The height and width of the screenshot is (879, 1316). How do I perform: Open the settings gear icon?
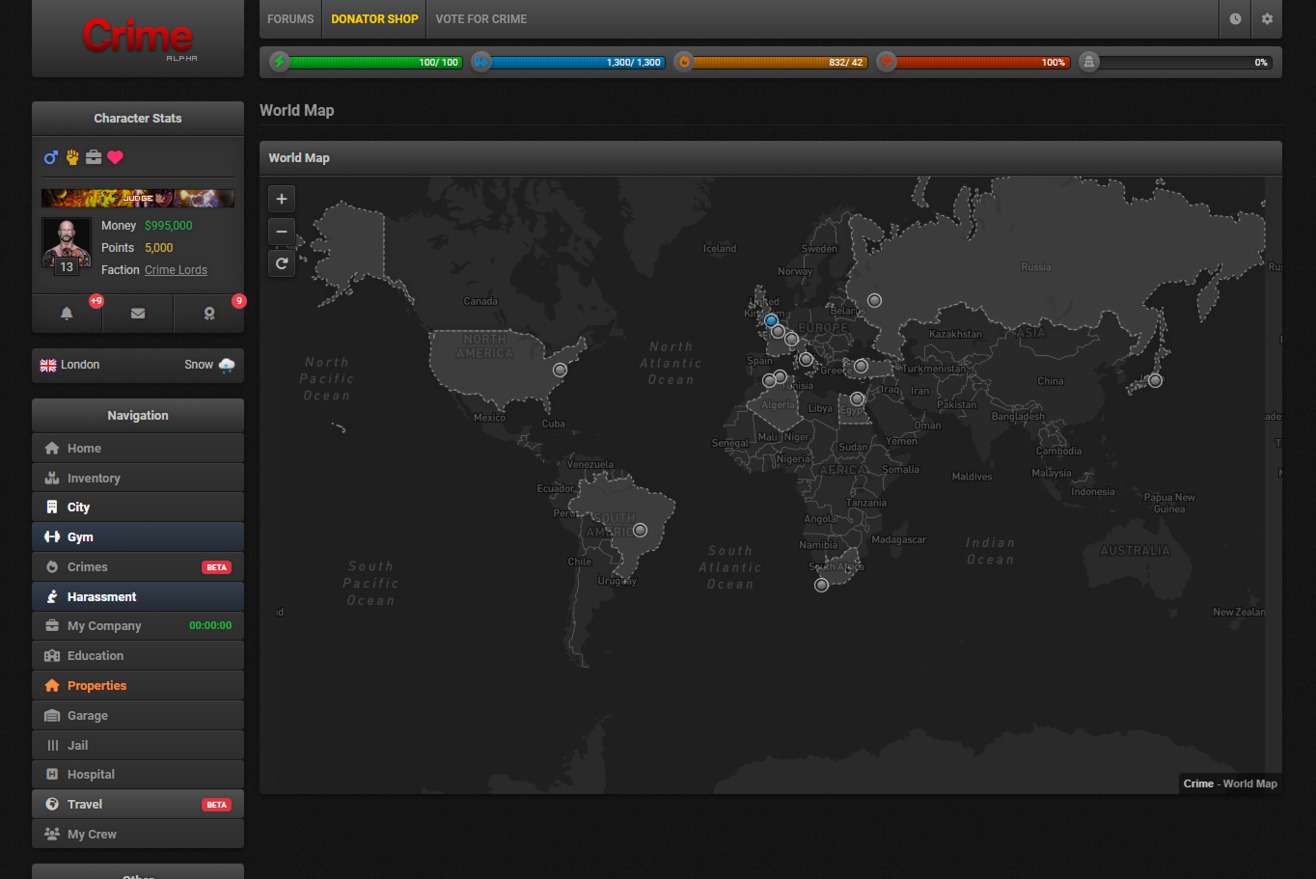[1267, 19]
